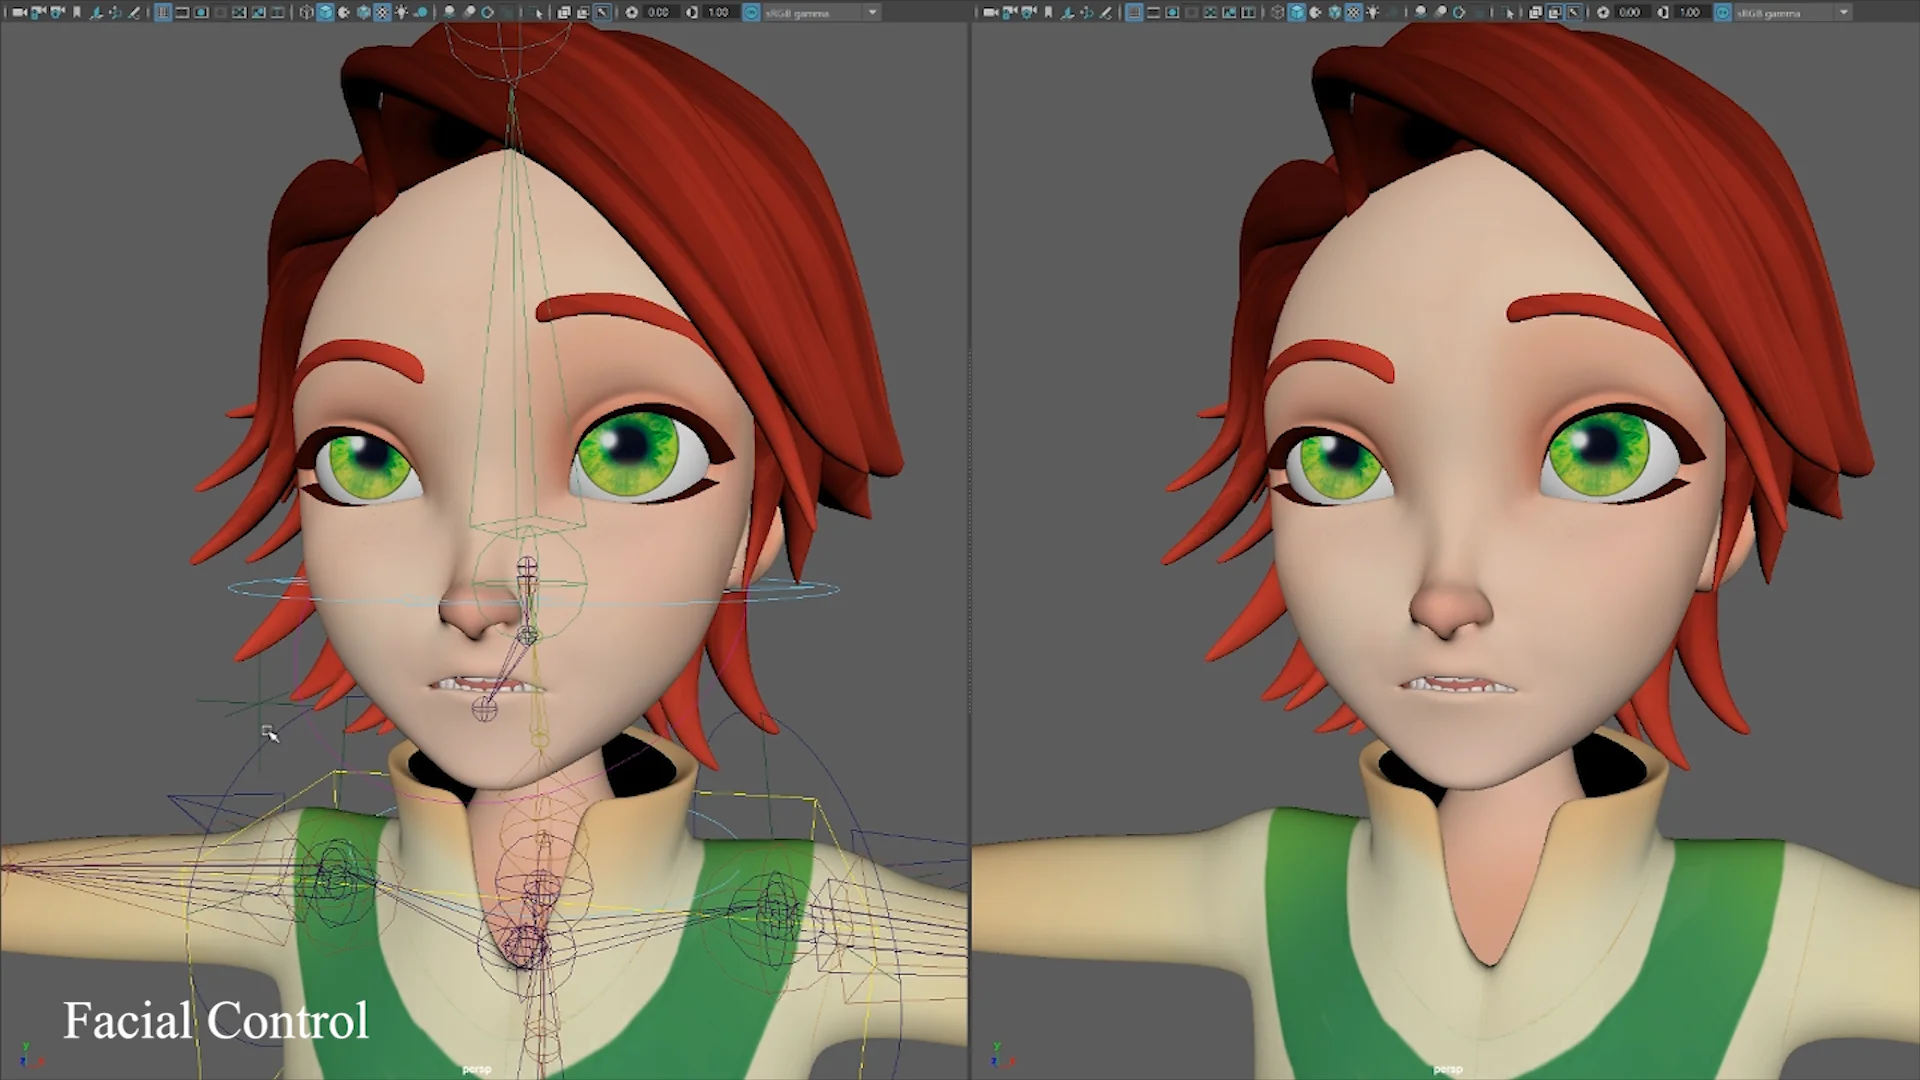The image size is (1920, 1080).
Task: Toggle Textured display in right viewport
Action: click(x=1353, y=12)
